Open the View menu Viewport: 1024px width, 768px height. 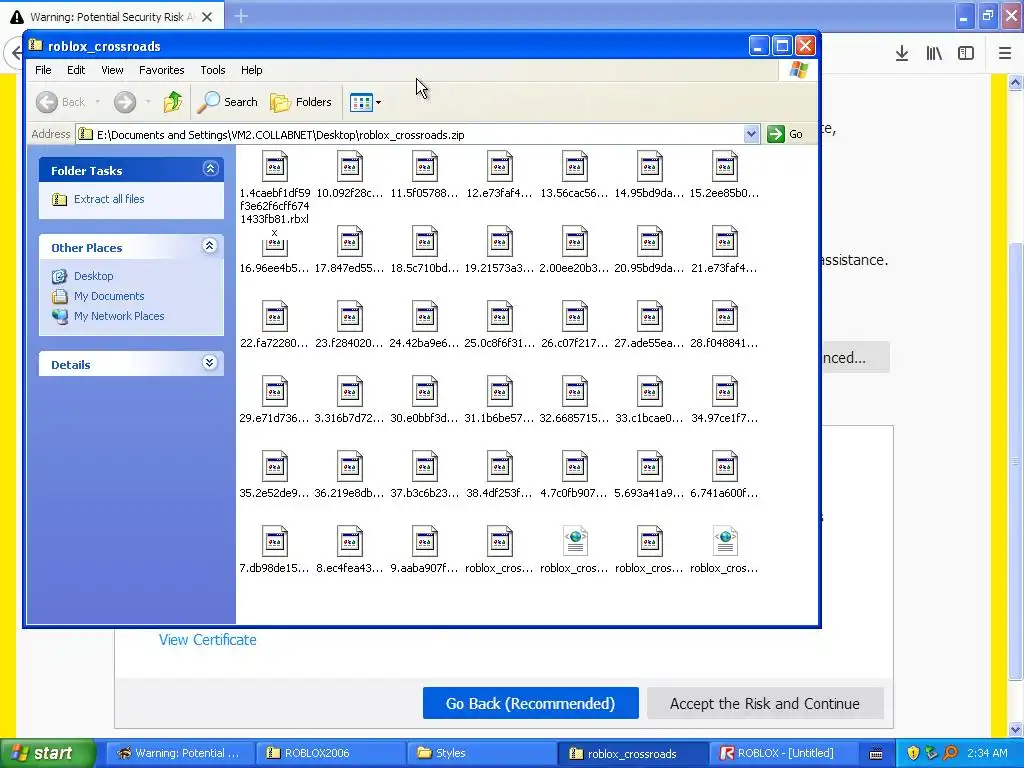tap(112, 70)
